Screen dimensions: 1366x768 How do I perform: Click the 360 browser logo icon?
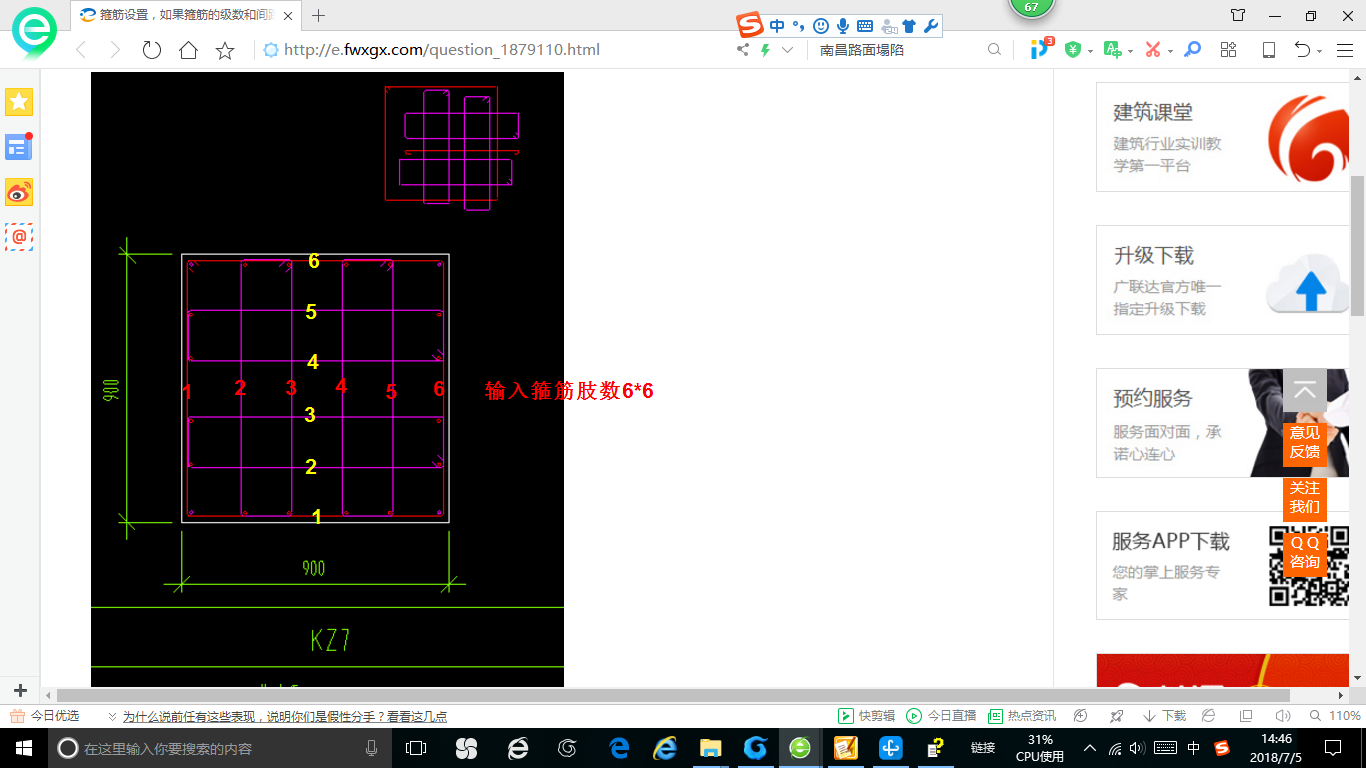tap(34, 36)
